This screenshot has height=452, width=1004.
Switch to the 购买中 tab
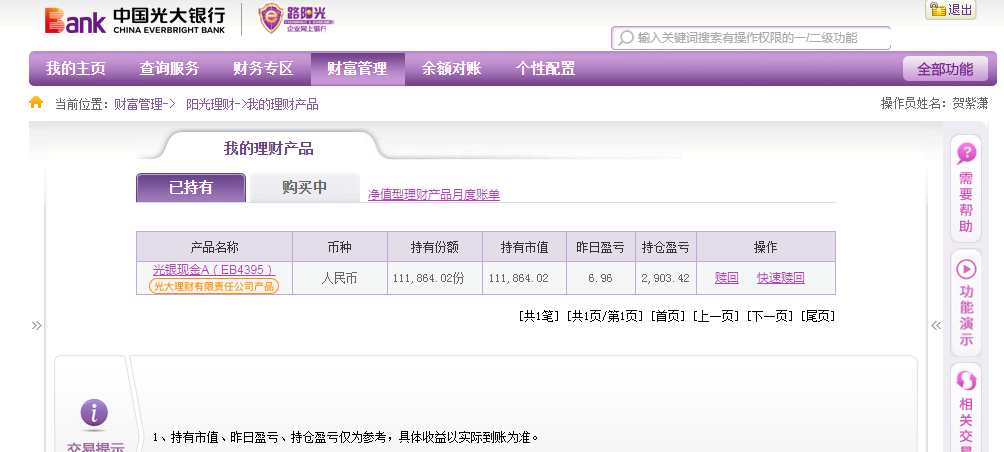(305, 188)
